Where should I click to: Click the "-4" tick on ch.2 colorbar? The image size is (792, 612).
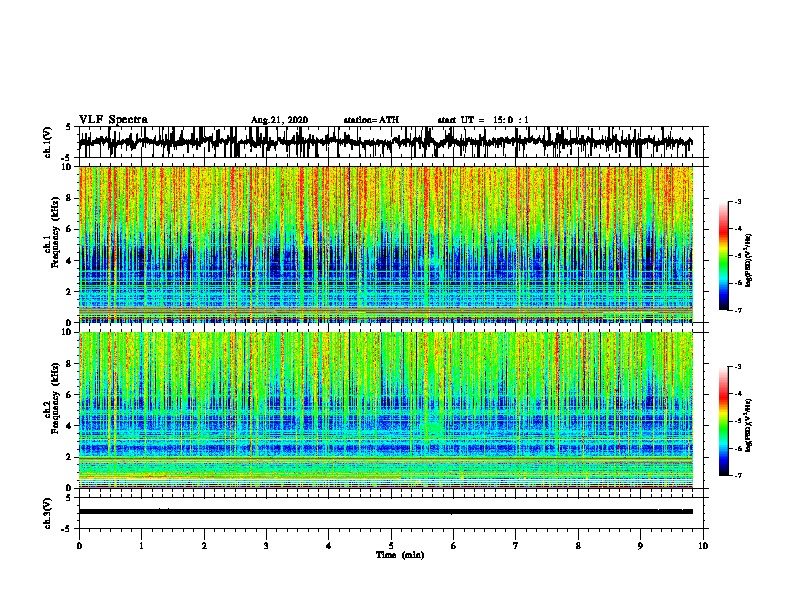coord(738,394)
